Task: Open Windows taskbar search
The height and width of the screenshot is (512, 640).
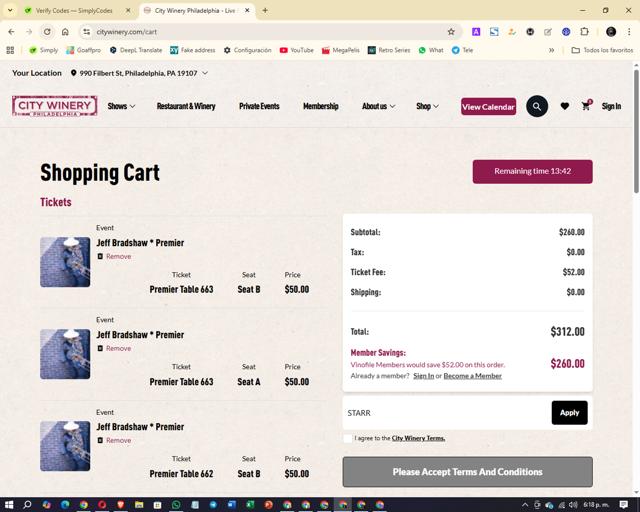Action: 27,505
